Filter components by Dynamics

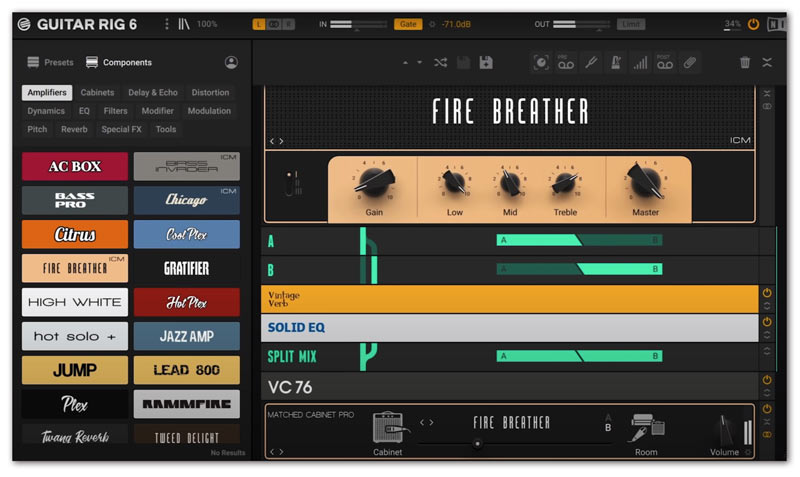46,111
